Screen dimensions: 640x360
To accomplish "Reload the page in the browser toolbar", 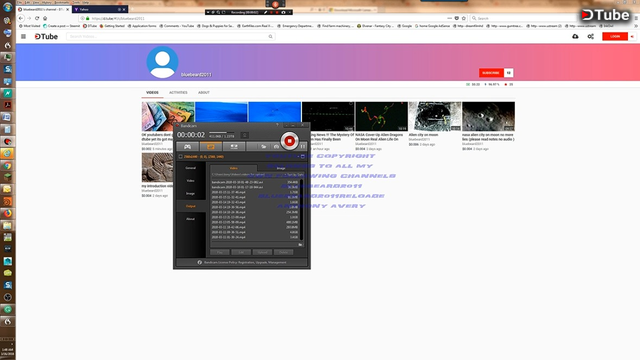I will point(37,18).
